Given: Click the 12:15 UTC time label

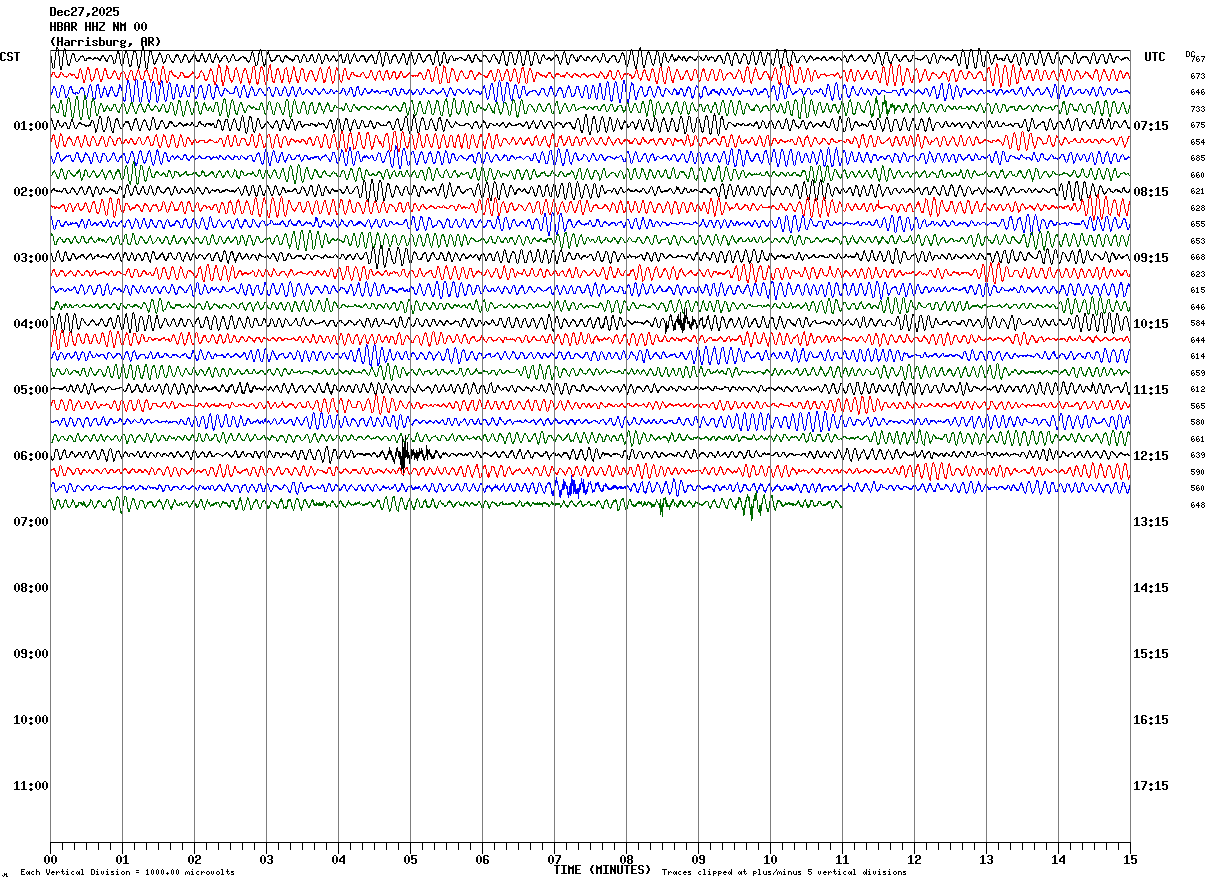Looking at the screenshot, I should tap(1151, 456).
